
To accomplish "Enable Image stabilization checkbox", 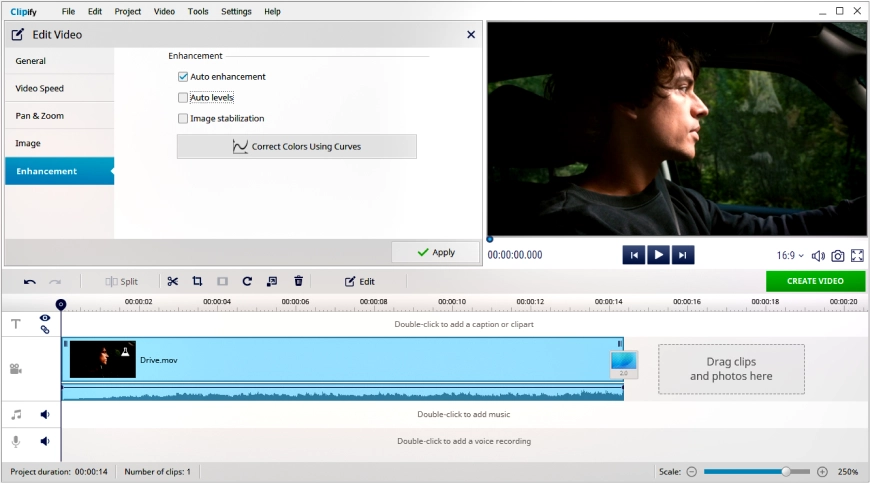I will (183, 118).
